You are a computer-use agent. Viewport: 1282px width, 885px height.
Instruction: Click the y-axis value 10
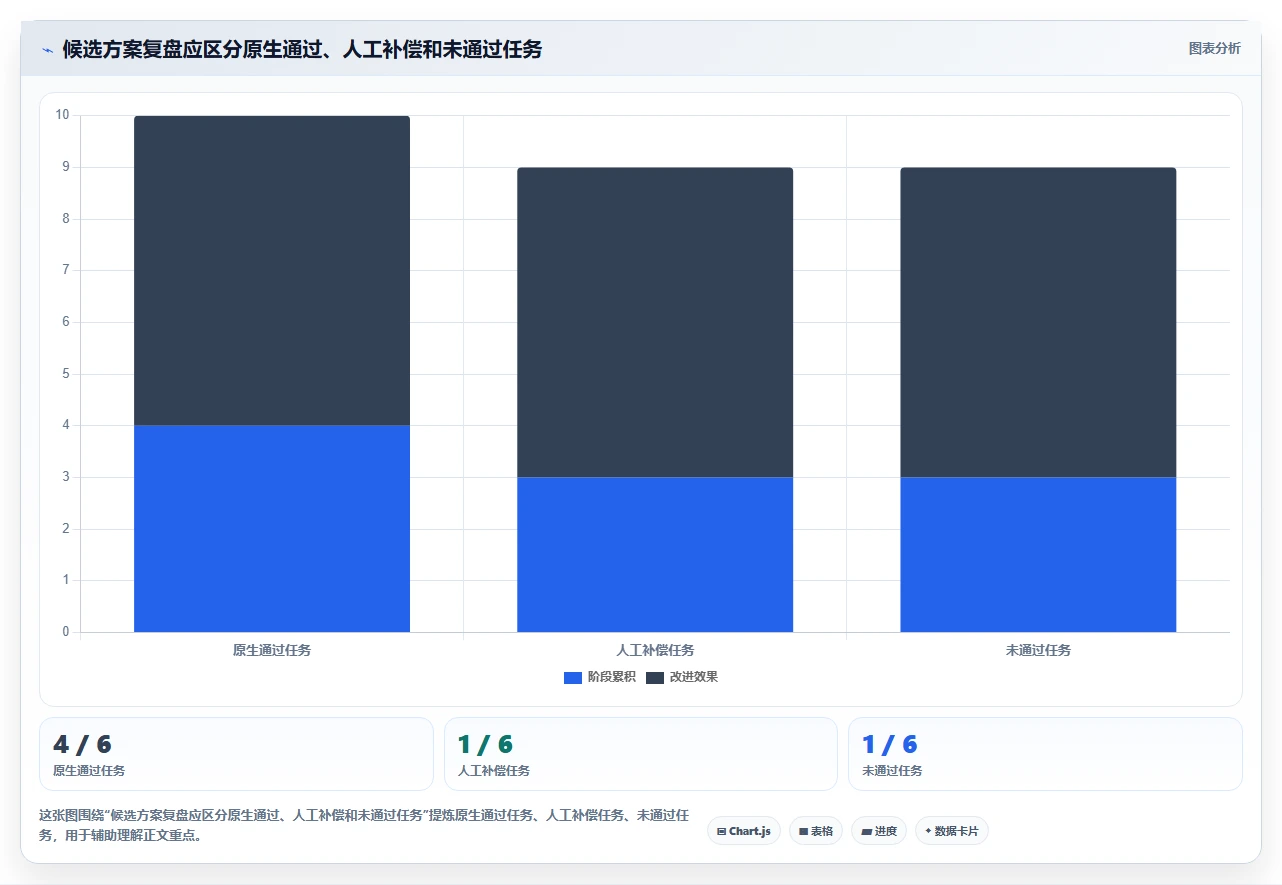pos(63,115)
